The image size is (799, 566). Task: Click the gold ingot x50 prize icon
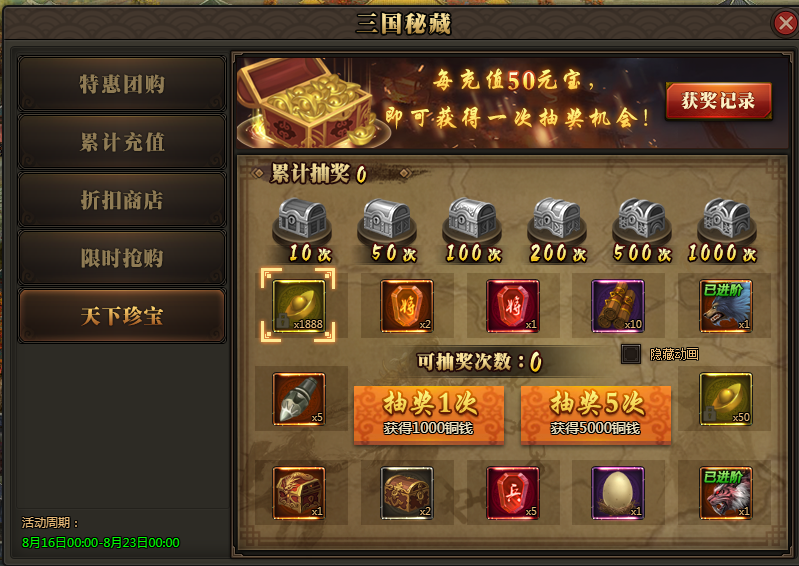point(726,399)
